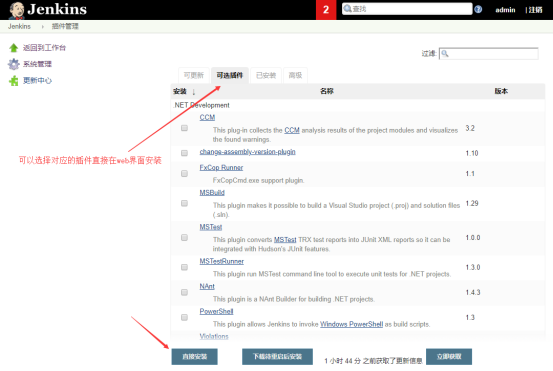This screenshot has width=553, height=371.
Task: Open the MSTestRunner plugin link
Action: [x=222, y=261]
